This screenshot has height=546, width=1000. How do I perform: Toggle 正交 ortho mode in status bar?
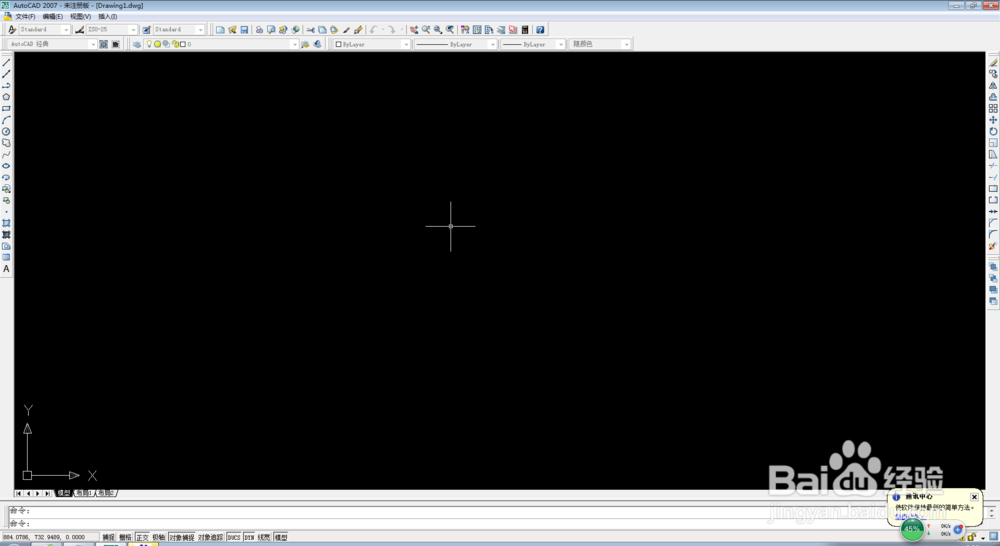click(x=142, y=537)
